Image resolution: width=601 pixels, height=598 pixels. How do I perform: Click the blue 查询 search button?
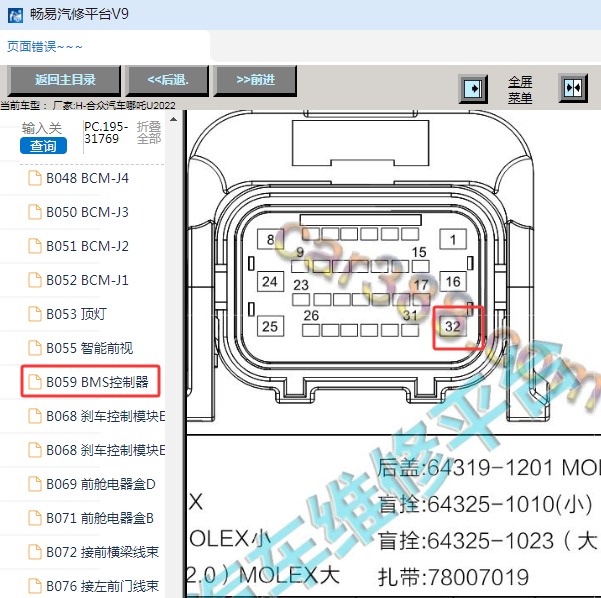pos(43,146)
